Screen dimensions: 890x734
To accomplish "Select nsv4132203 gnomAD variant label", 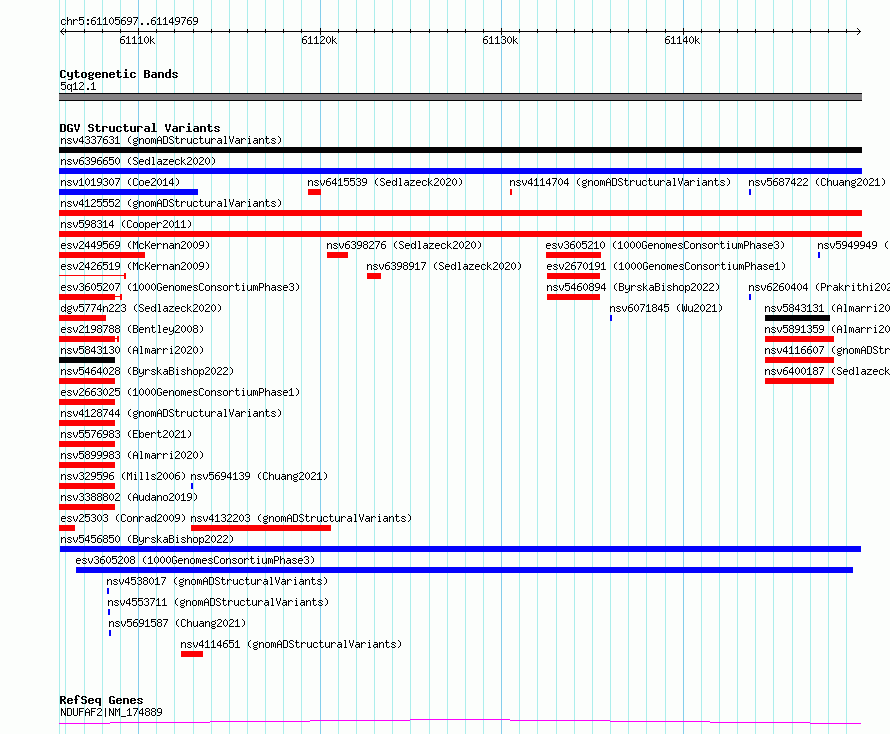I will [x=301, y=518].
